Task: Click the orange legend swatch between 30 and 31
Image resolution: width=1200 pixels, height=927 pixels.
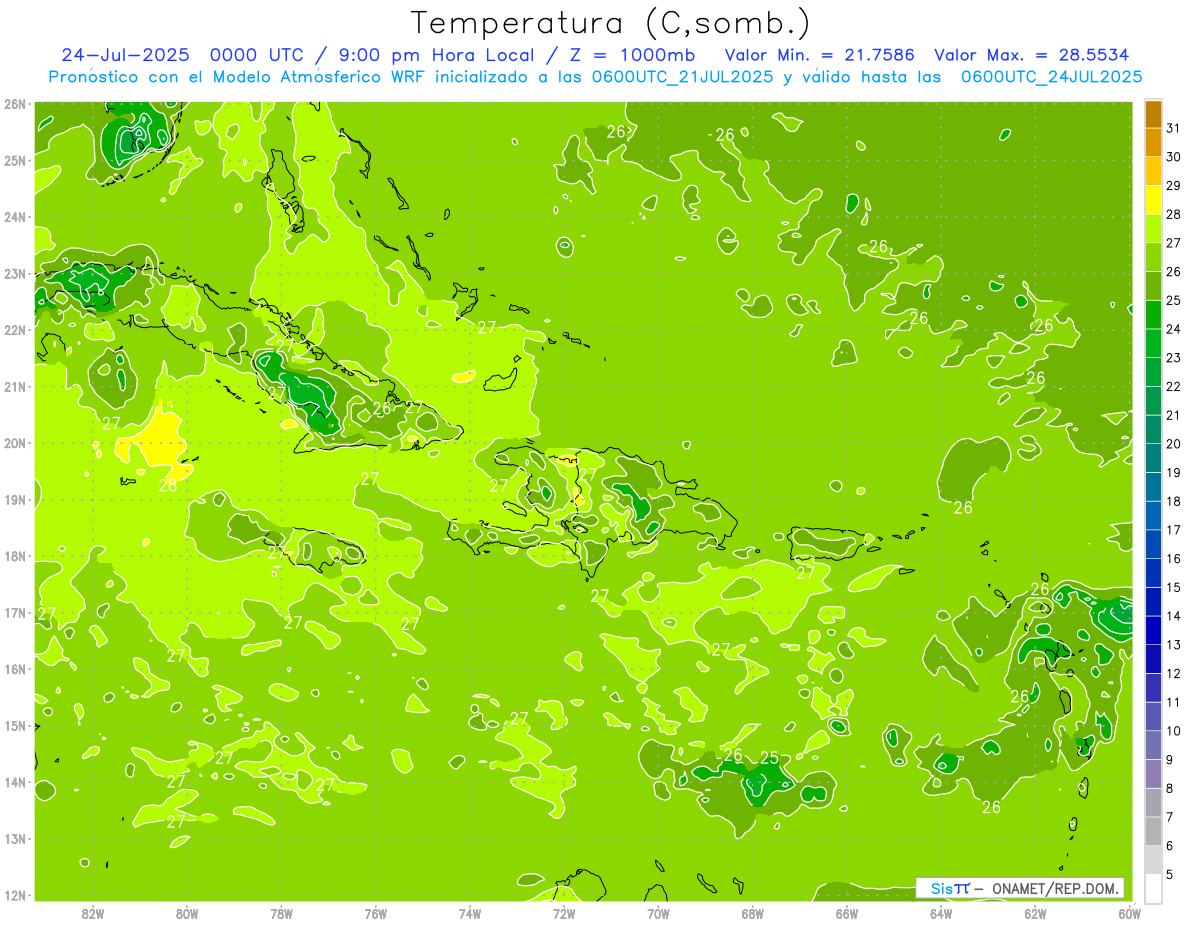Action: (x=1154, y=142)
